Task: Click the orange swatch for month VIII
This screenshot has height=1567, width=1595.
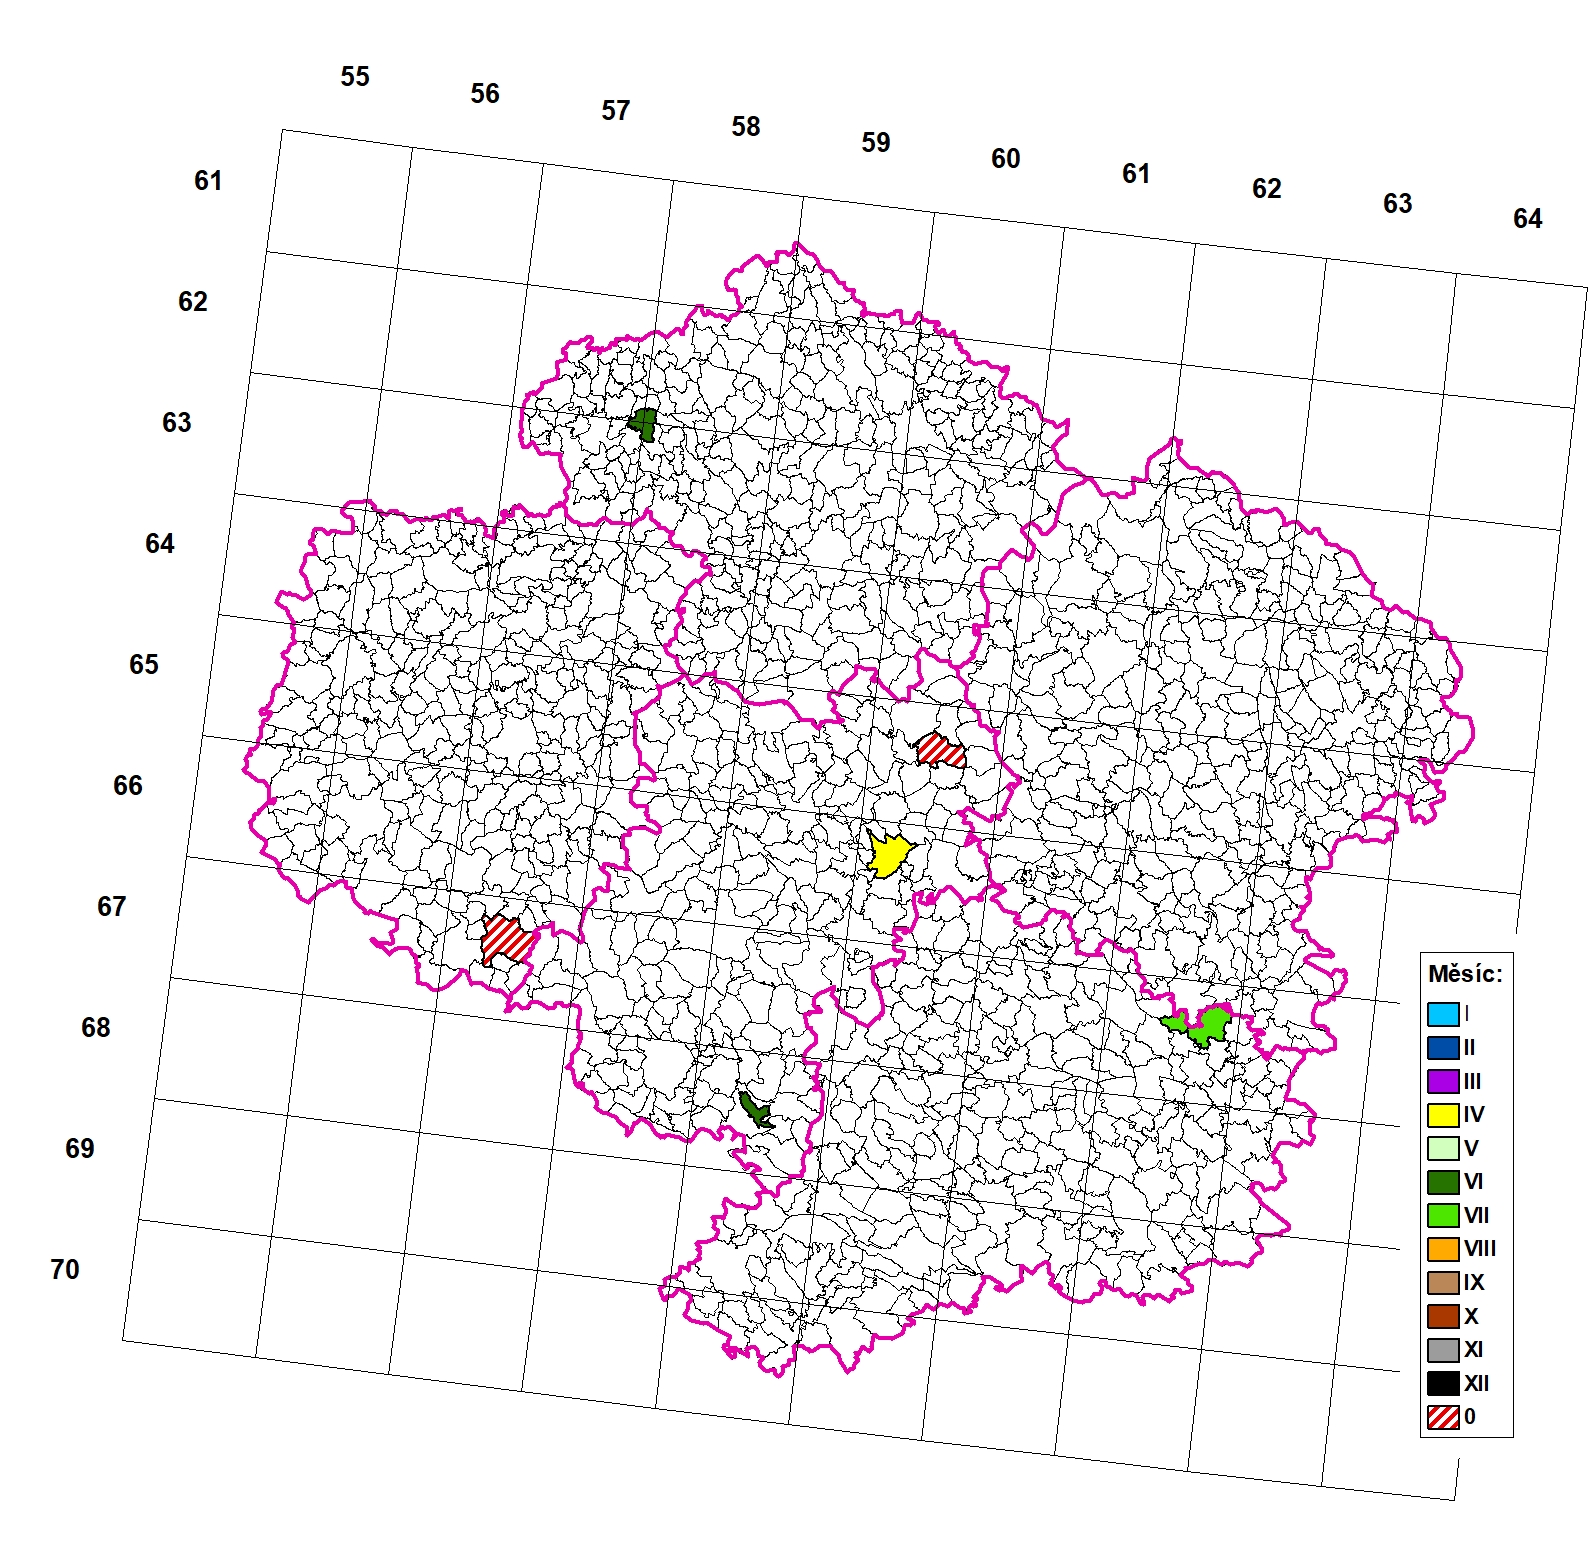Action: click(x=1443, y=1249)
